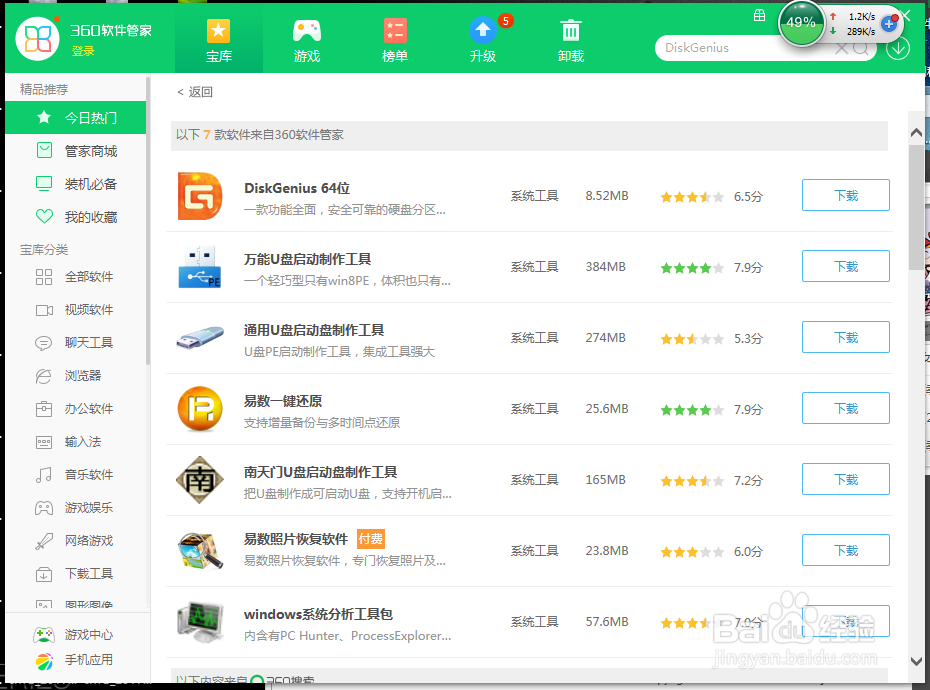Open the 榜单 rankings tab
The height and width of the screenshot is (690, 930).
tap(394, 40)
